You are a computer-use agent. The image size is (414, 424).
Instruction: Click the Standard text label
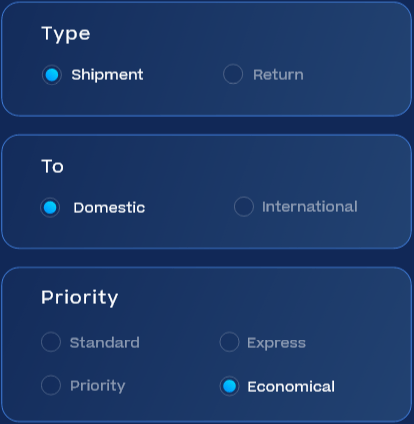click(x=105, y=342)
